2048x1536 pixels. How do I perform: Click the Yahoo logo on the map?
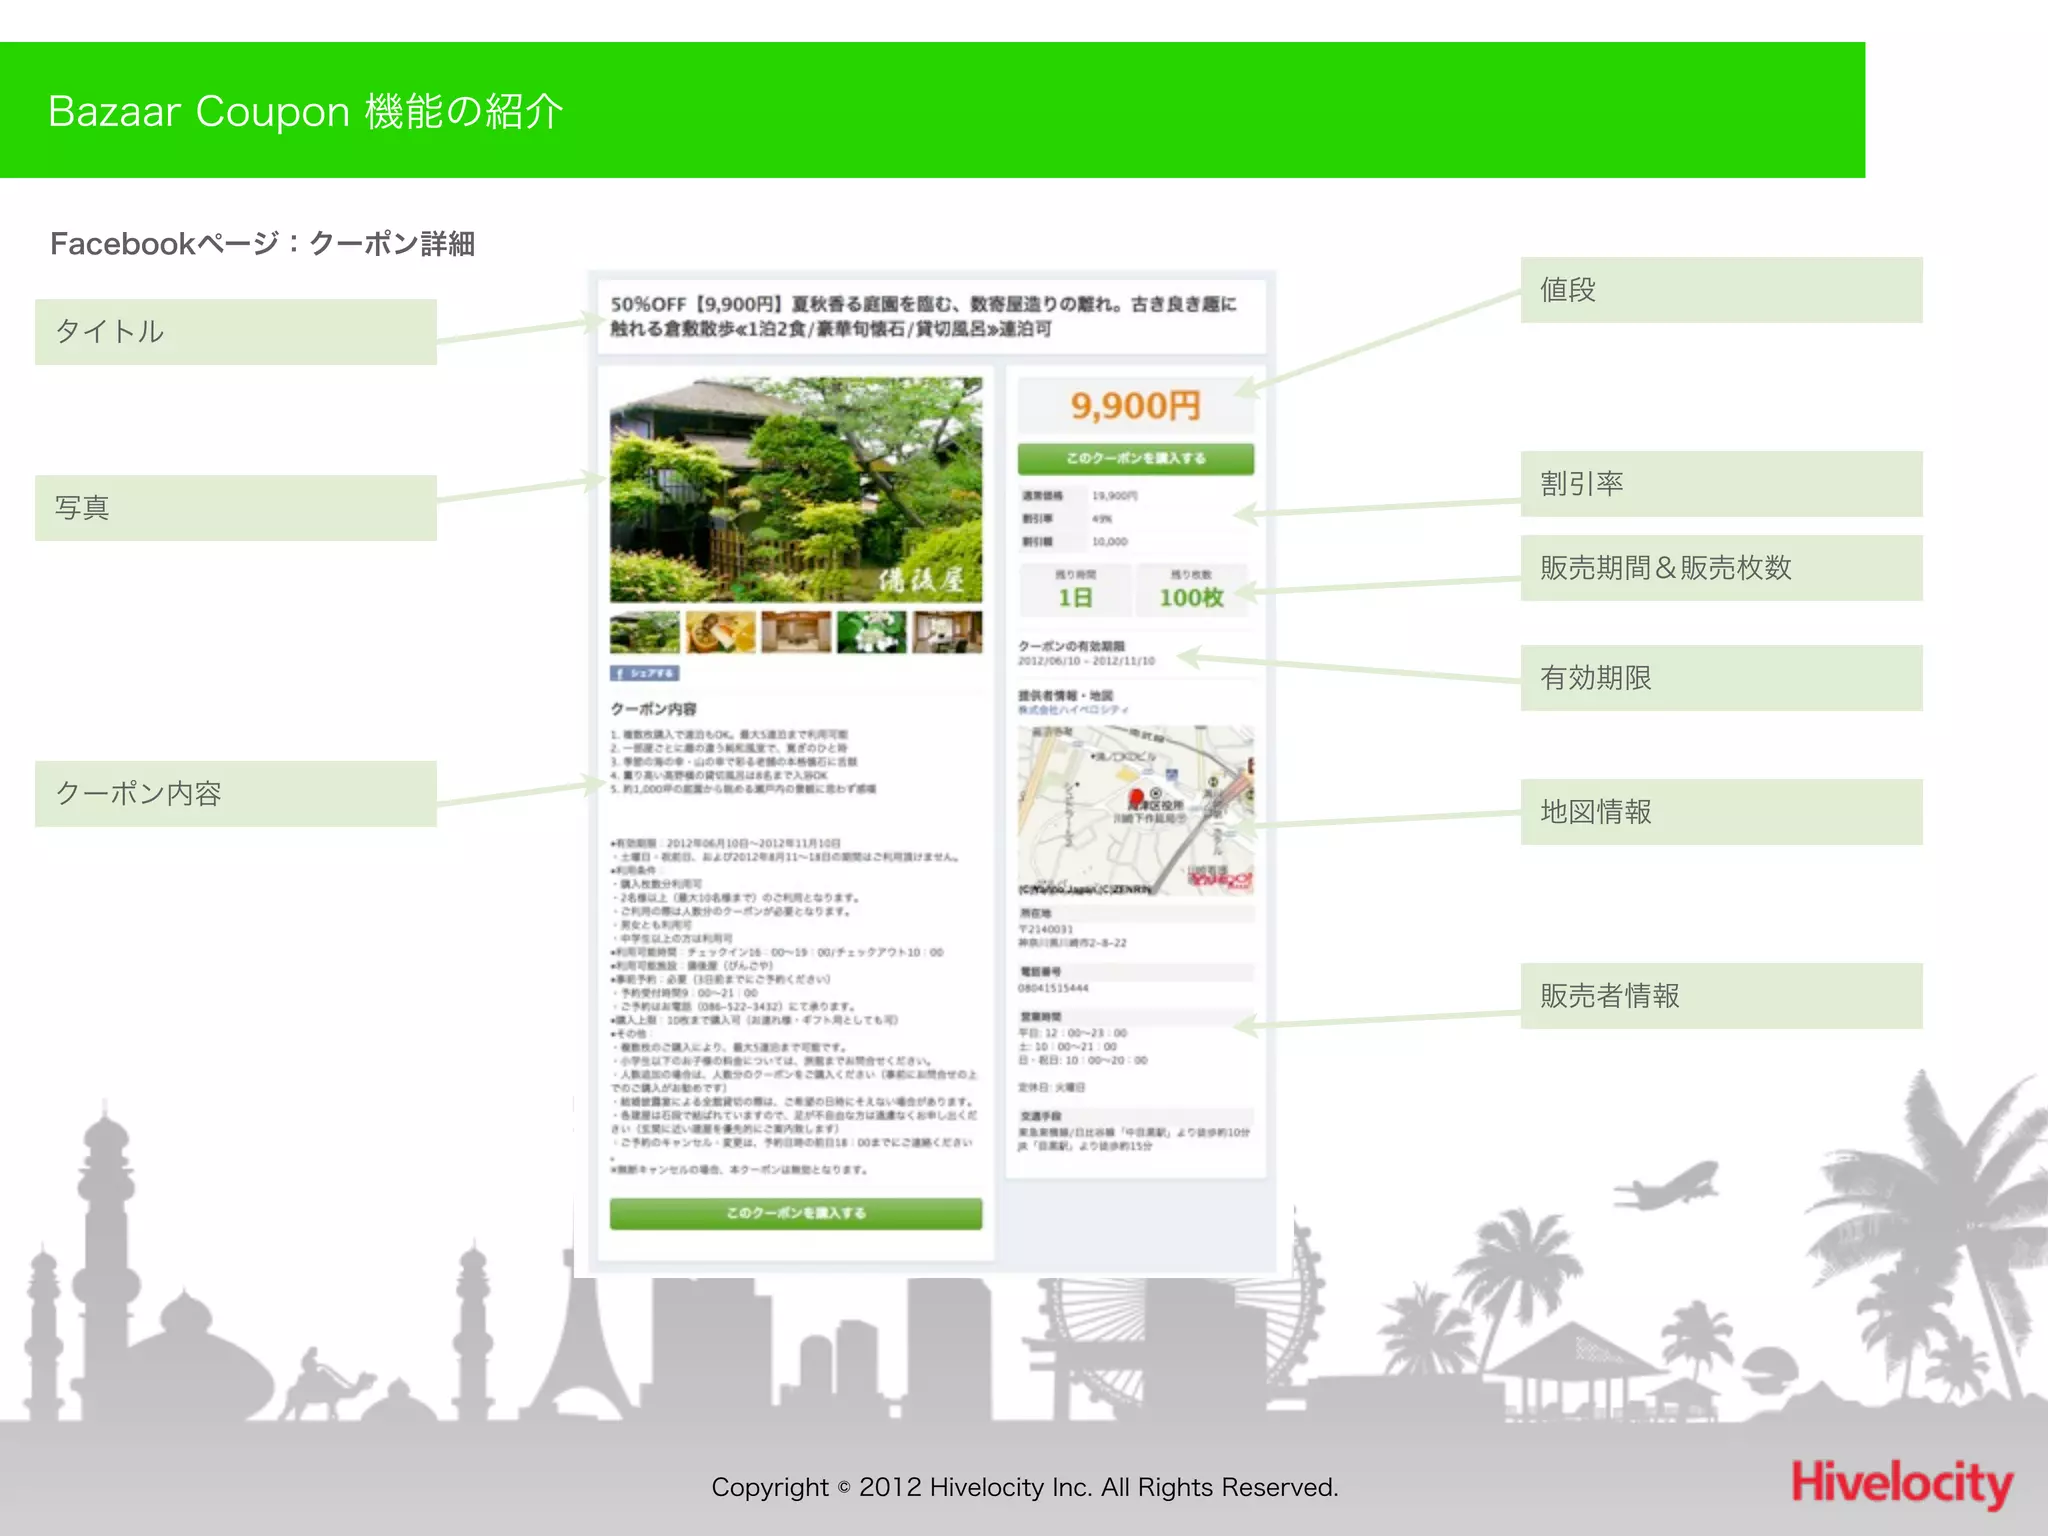coord(1219,879)
